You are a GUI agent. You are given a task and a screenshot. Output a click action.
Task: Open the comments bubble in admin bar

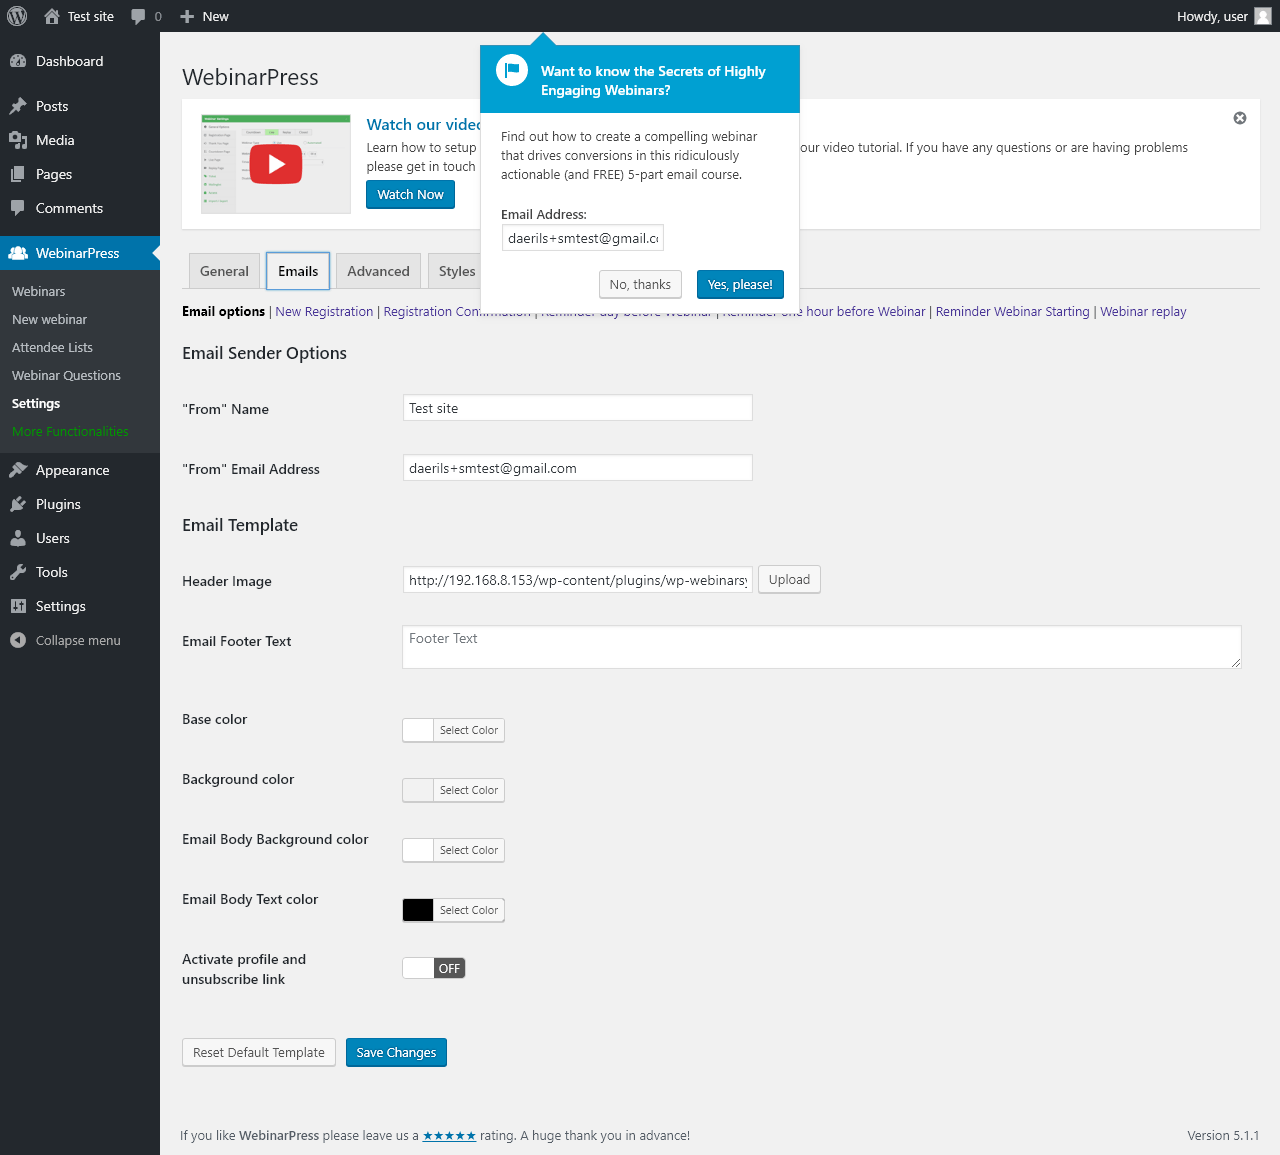pos(138,17)
